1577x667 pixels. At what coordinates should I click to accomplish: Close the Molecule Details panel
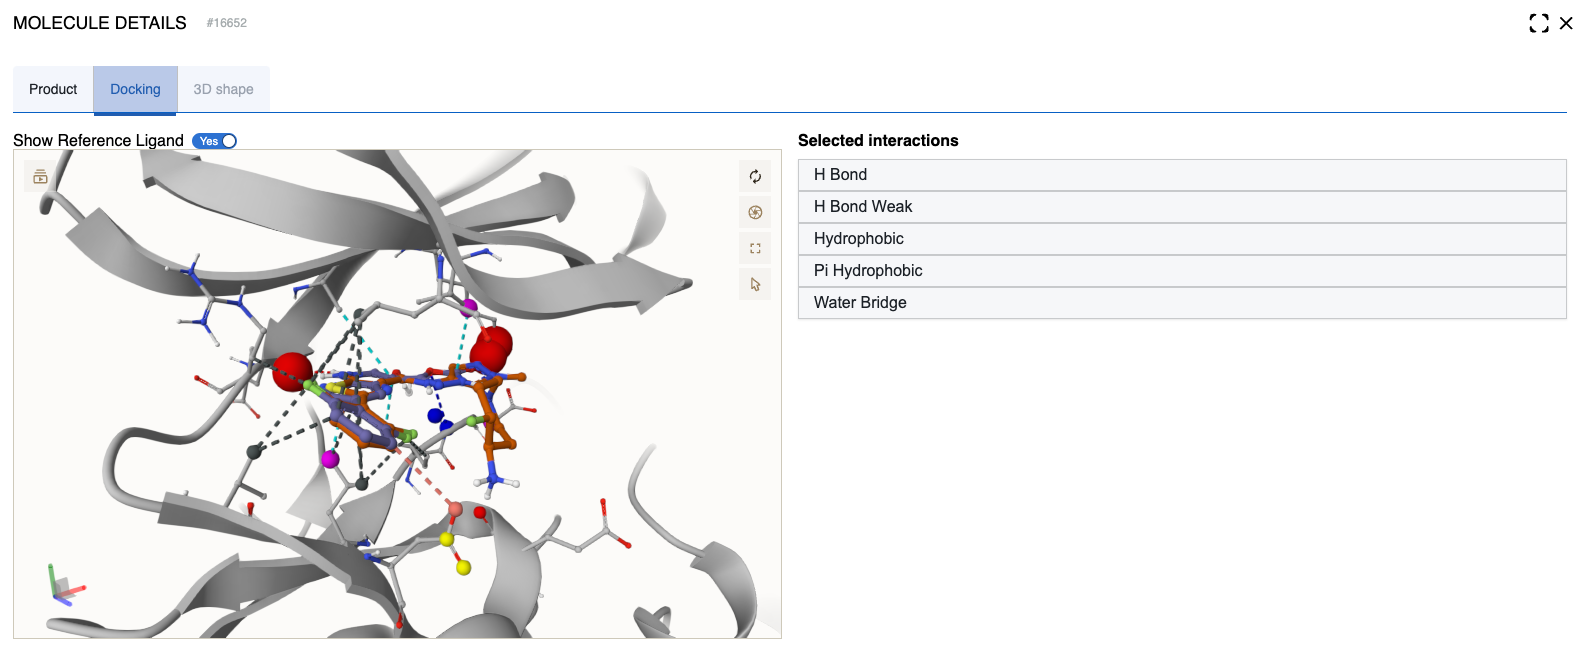click(1566, 23)
